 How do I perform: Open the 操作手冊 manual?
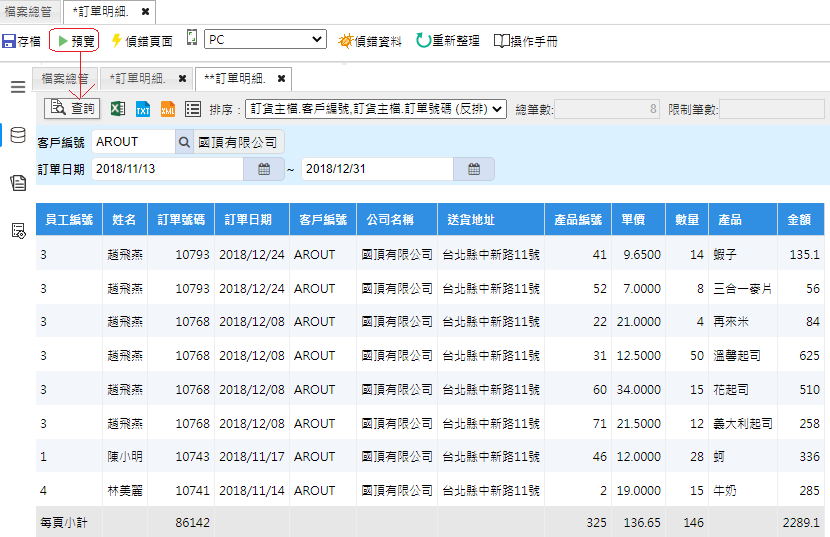[x=526, y=41]
